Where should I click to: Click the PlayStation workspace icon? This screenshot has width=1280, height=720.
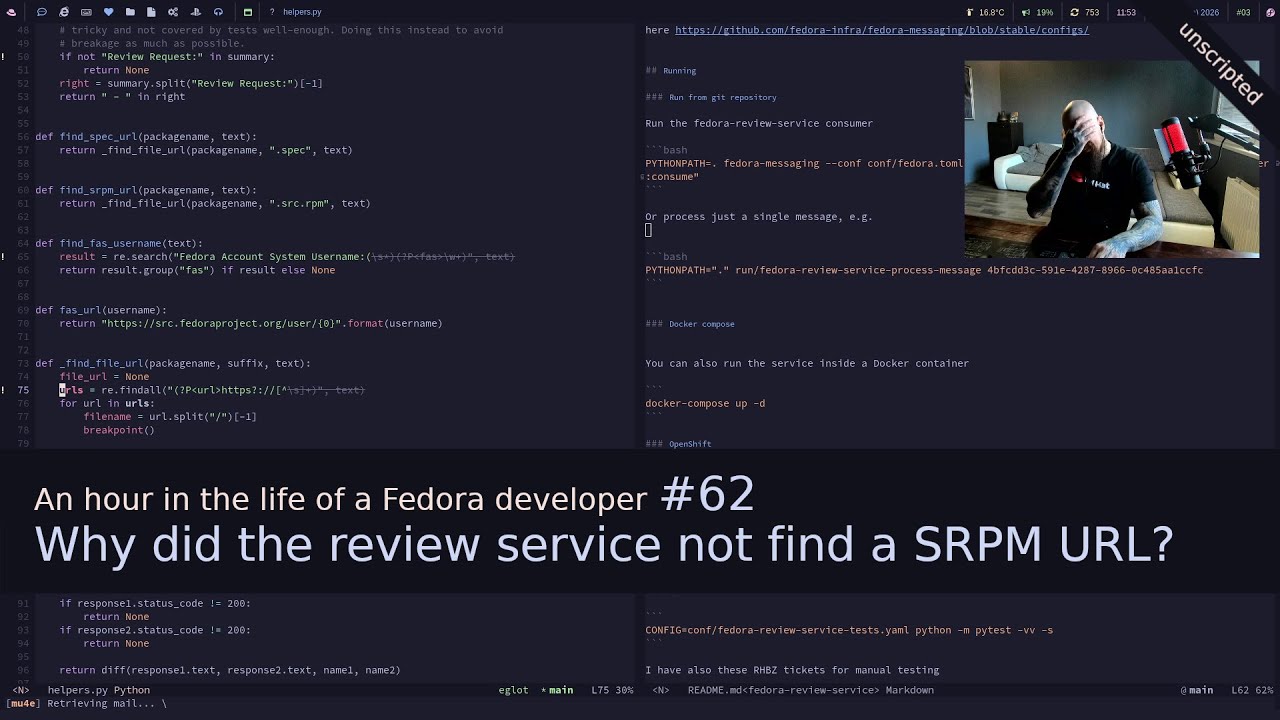[x=195, y=12]
